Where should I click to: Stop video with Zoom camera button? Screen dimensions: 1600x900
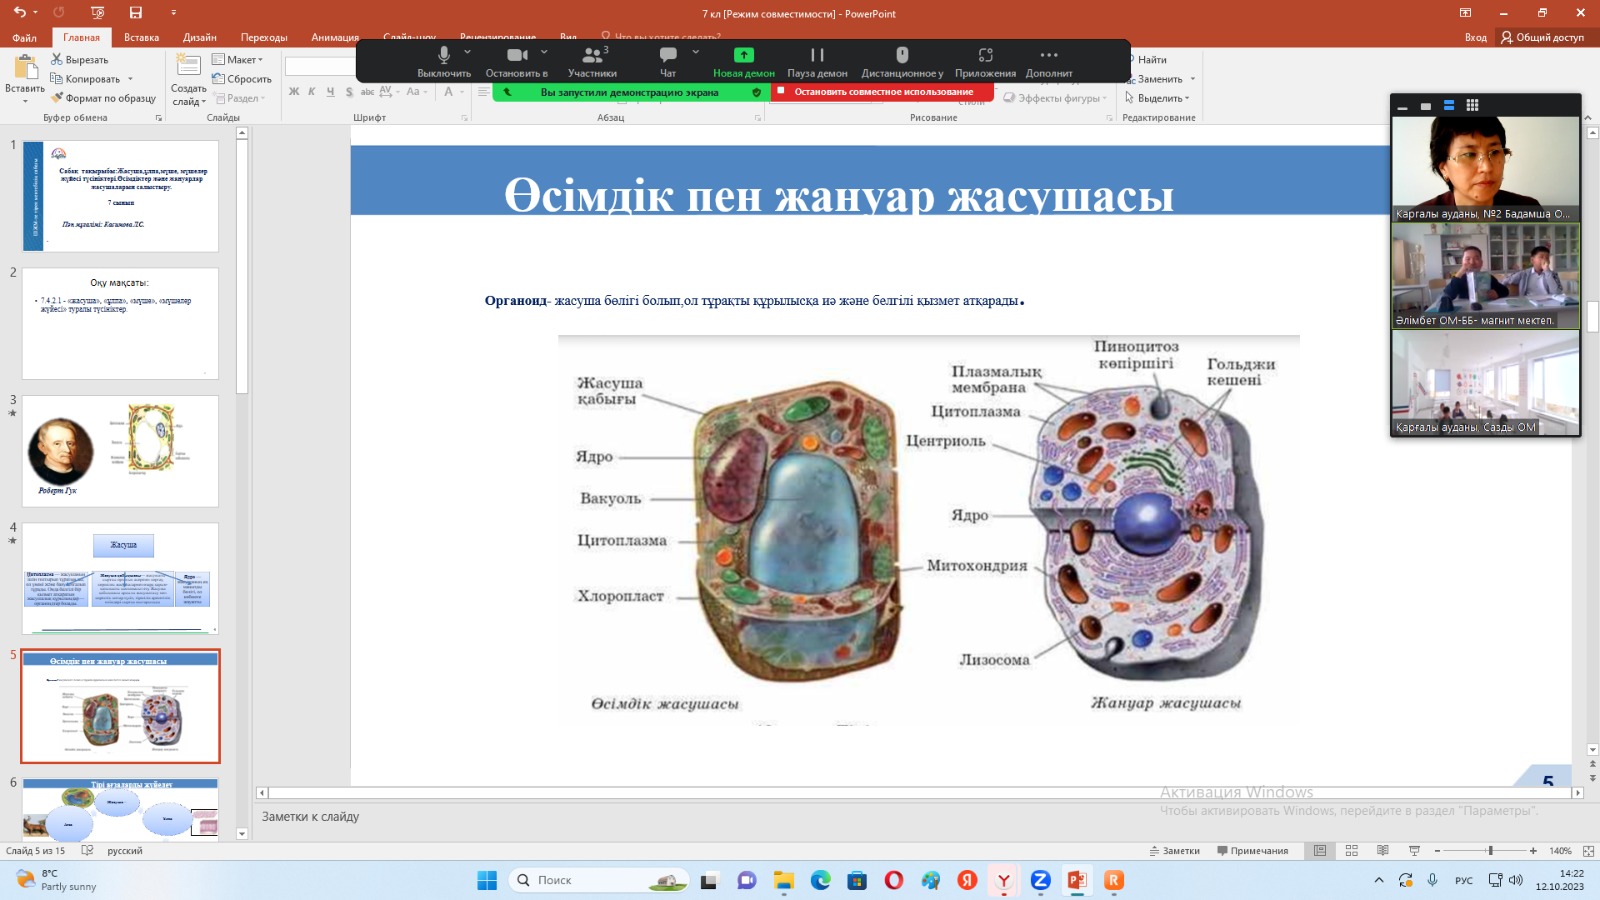(x=517, y=61)
